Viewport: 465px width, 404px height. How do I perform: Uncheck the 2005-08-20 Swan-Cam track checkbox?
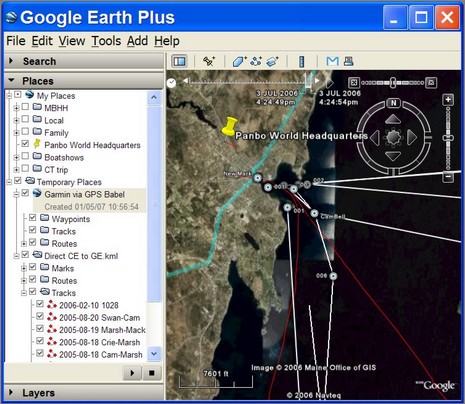[40, 316]
